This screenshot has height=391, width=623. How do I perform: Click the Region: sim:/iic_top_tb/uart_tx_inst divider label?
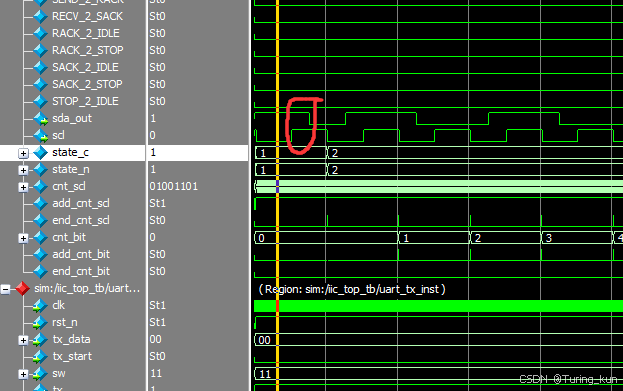pos(352,289)
